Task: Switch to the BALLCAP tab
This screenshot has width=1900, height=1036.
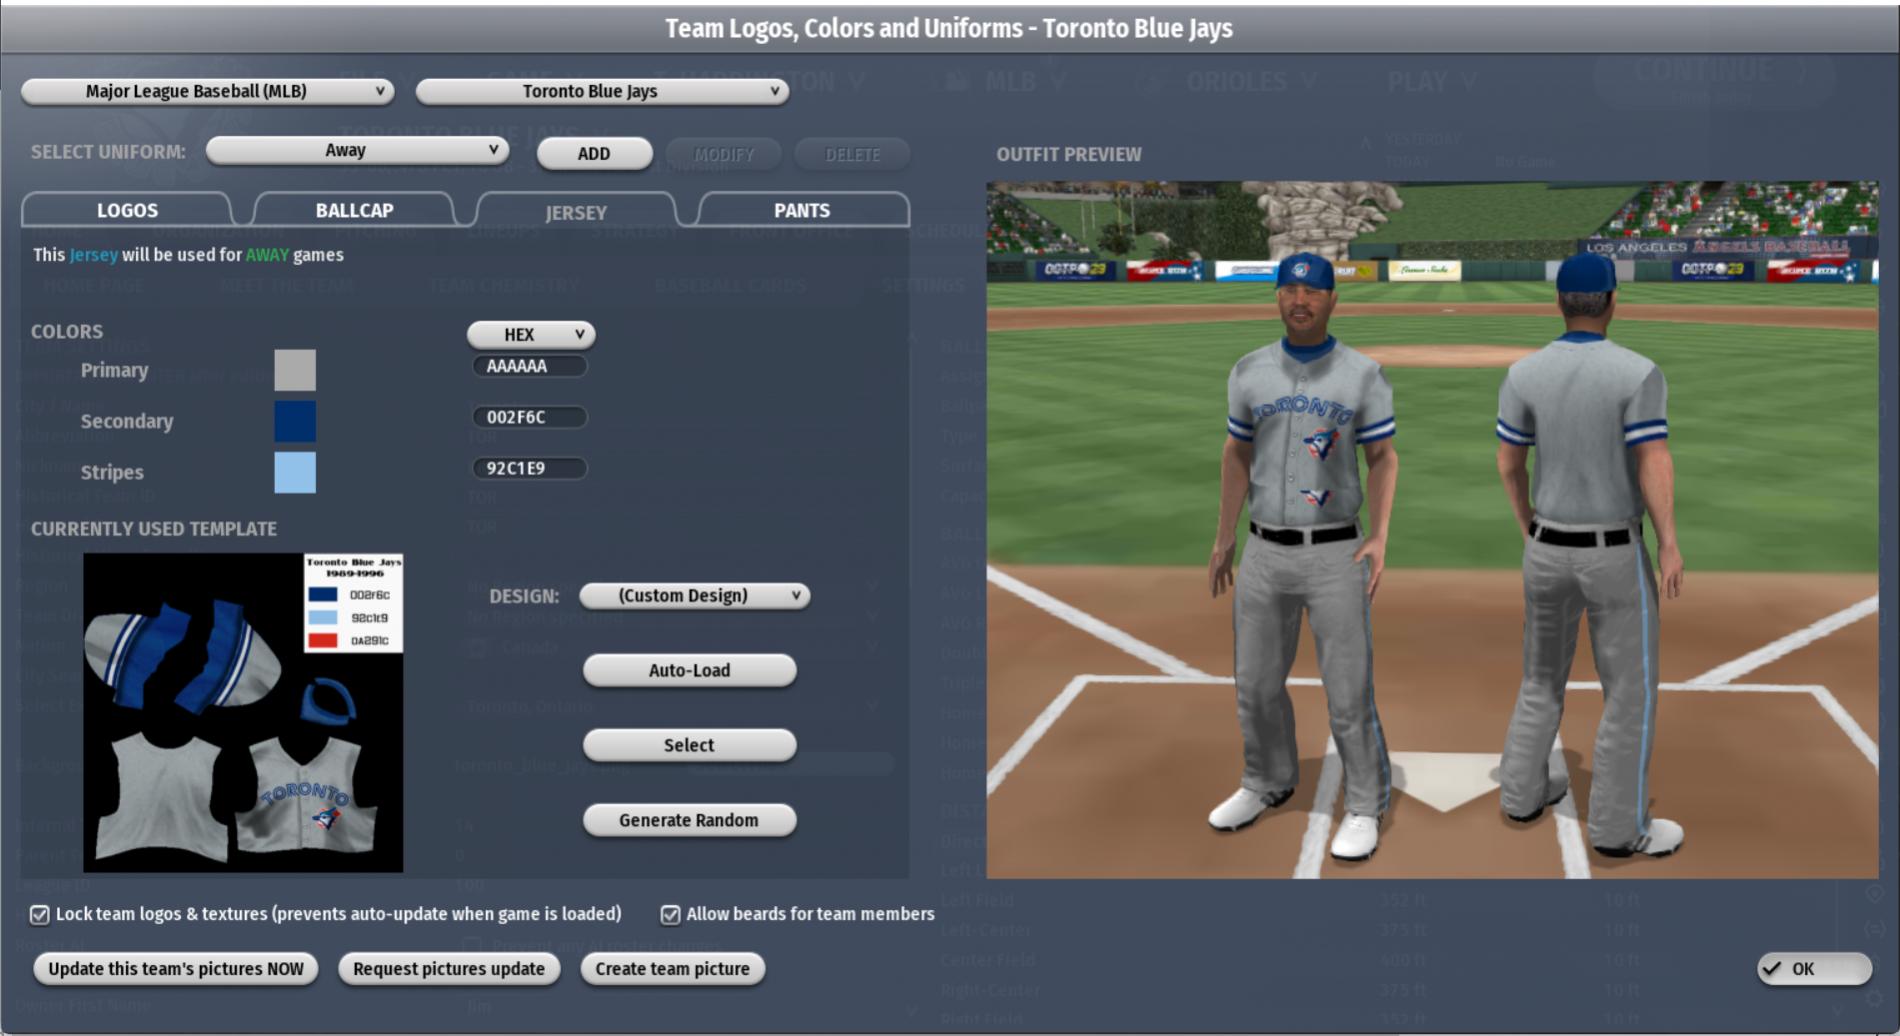Action: (x=354, y=210)
